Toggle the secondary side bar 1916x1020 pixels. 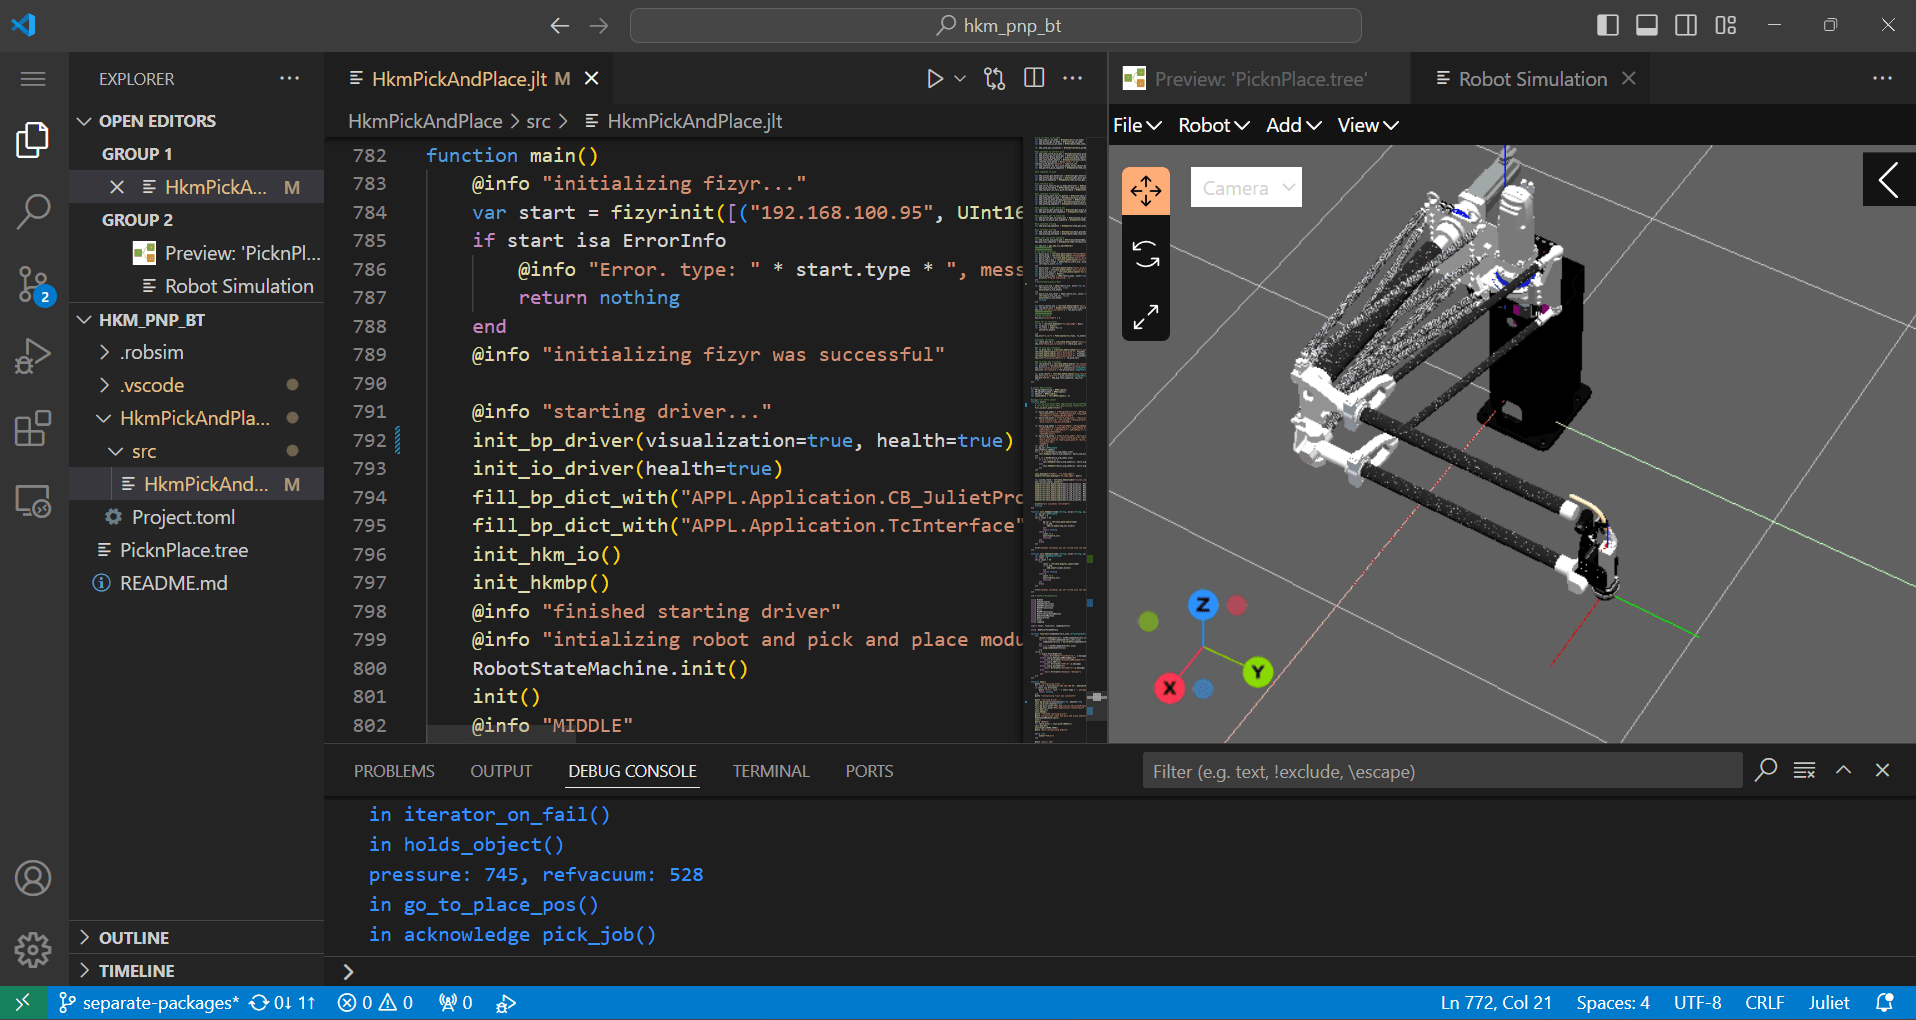click(1685, 25)
